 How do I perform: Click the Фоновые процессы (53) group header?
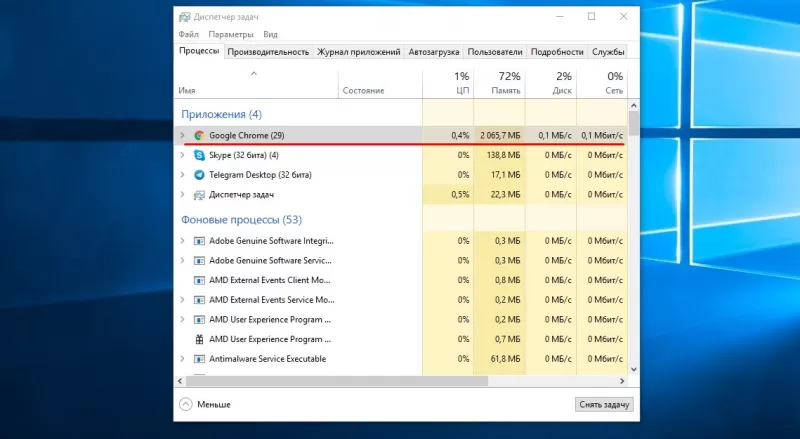coord(241,220)
